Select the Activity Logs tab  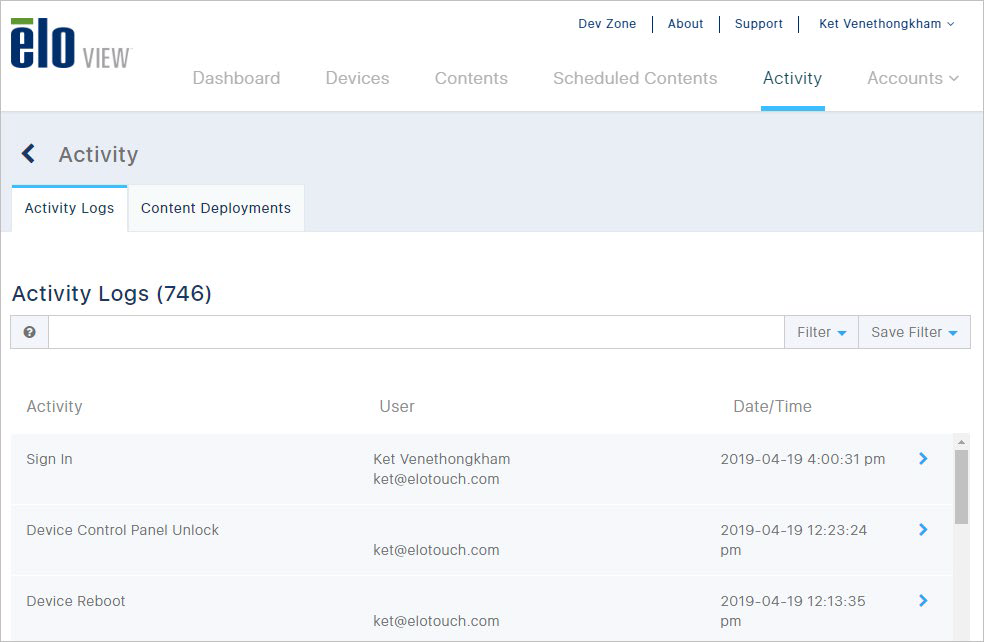coord(70,208)
